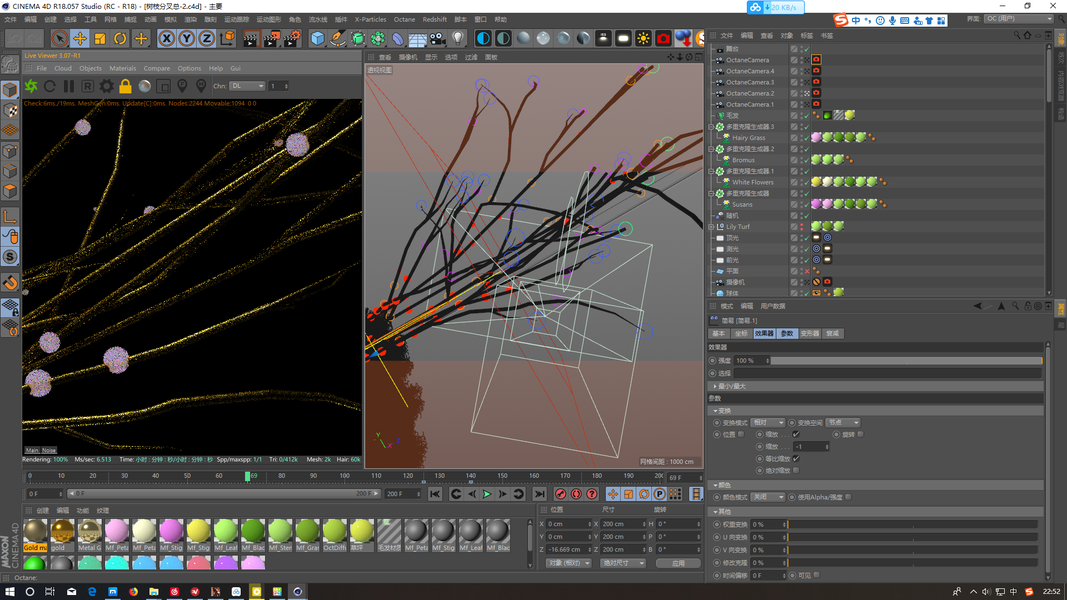Viewport: 1067px width, 600px height.
Task: Add a Light object (bulb icon)
Action: point(458,39)
